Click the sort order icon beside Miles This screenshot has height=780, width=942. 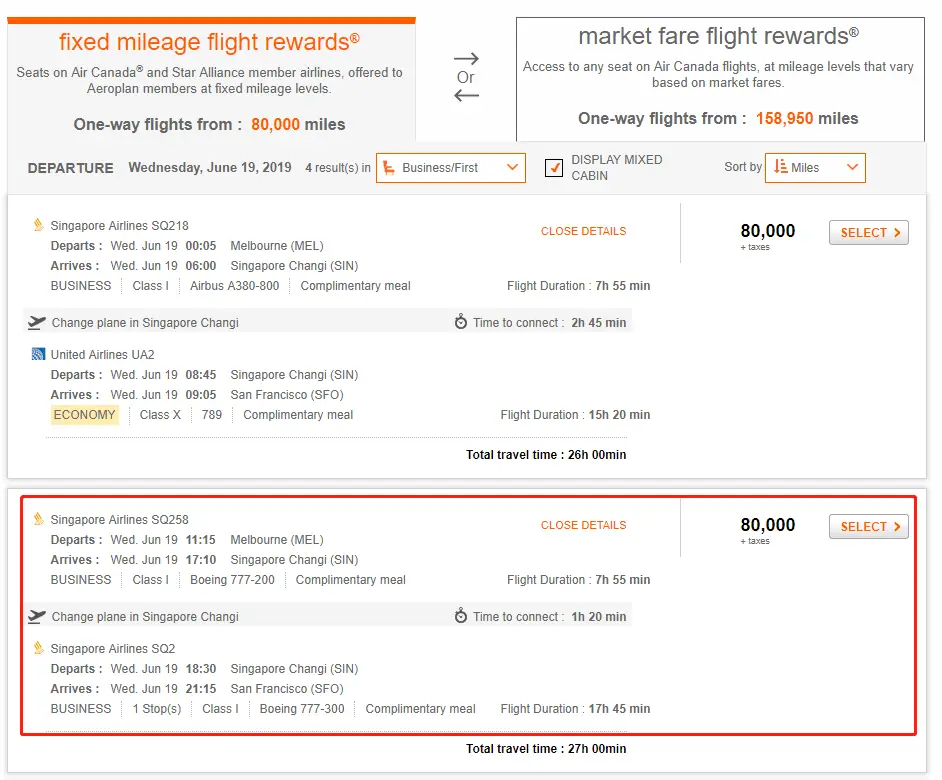(780, 166)
